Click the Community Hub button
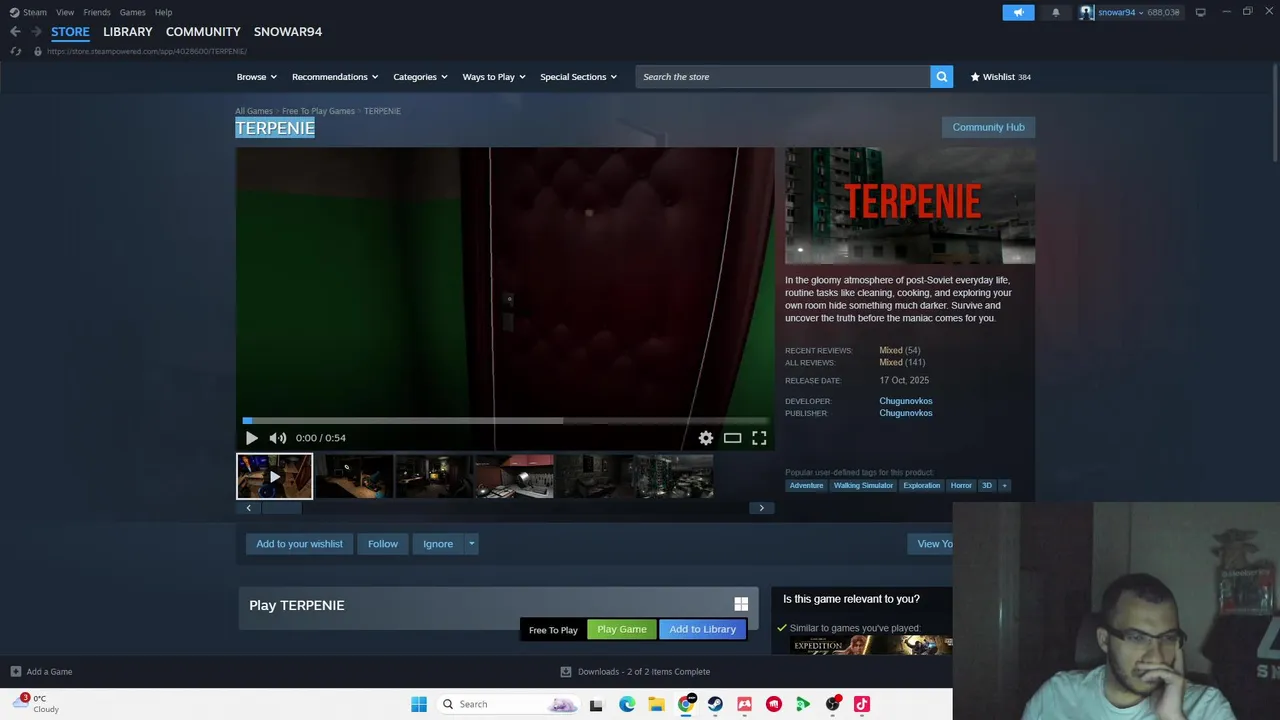The height and width of the screenshot is (720, 1280). [988, 127]
